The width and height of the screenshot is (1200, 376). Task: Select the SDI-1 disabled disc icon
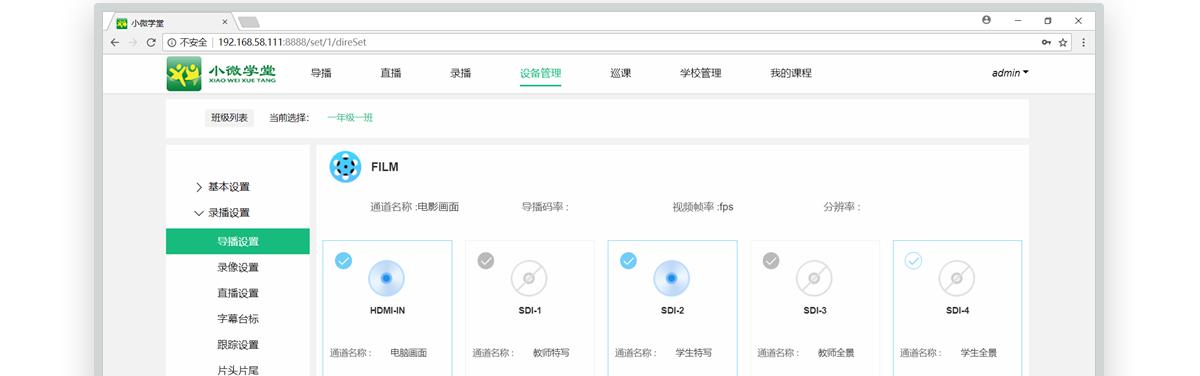pos(529,278)
